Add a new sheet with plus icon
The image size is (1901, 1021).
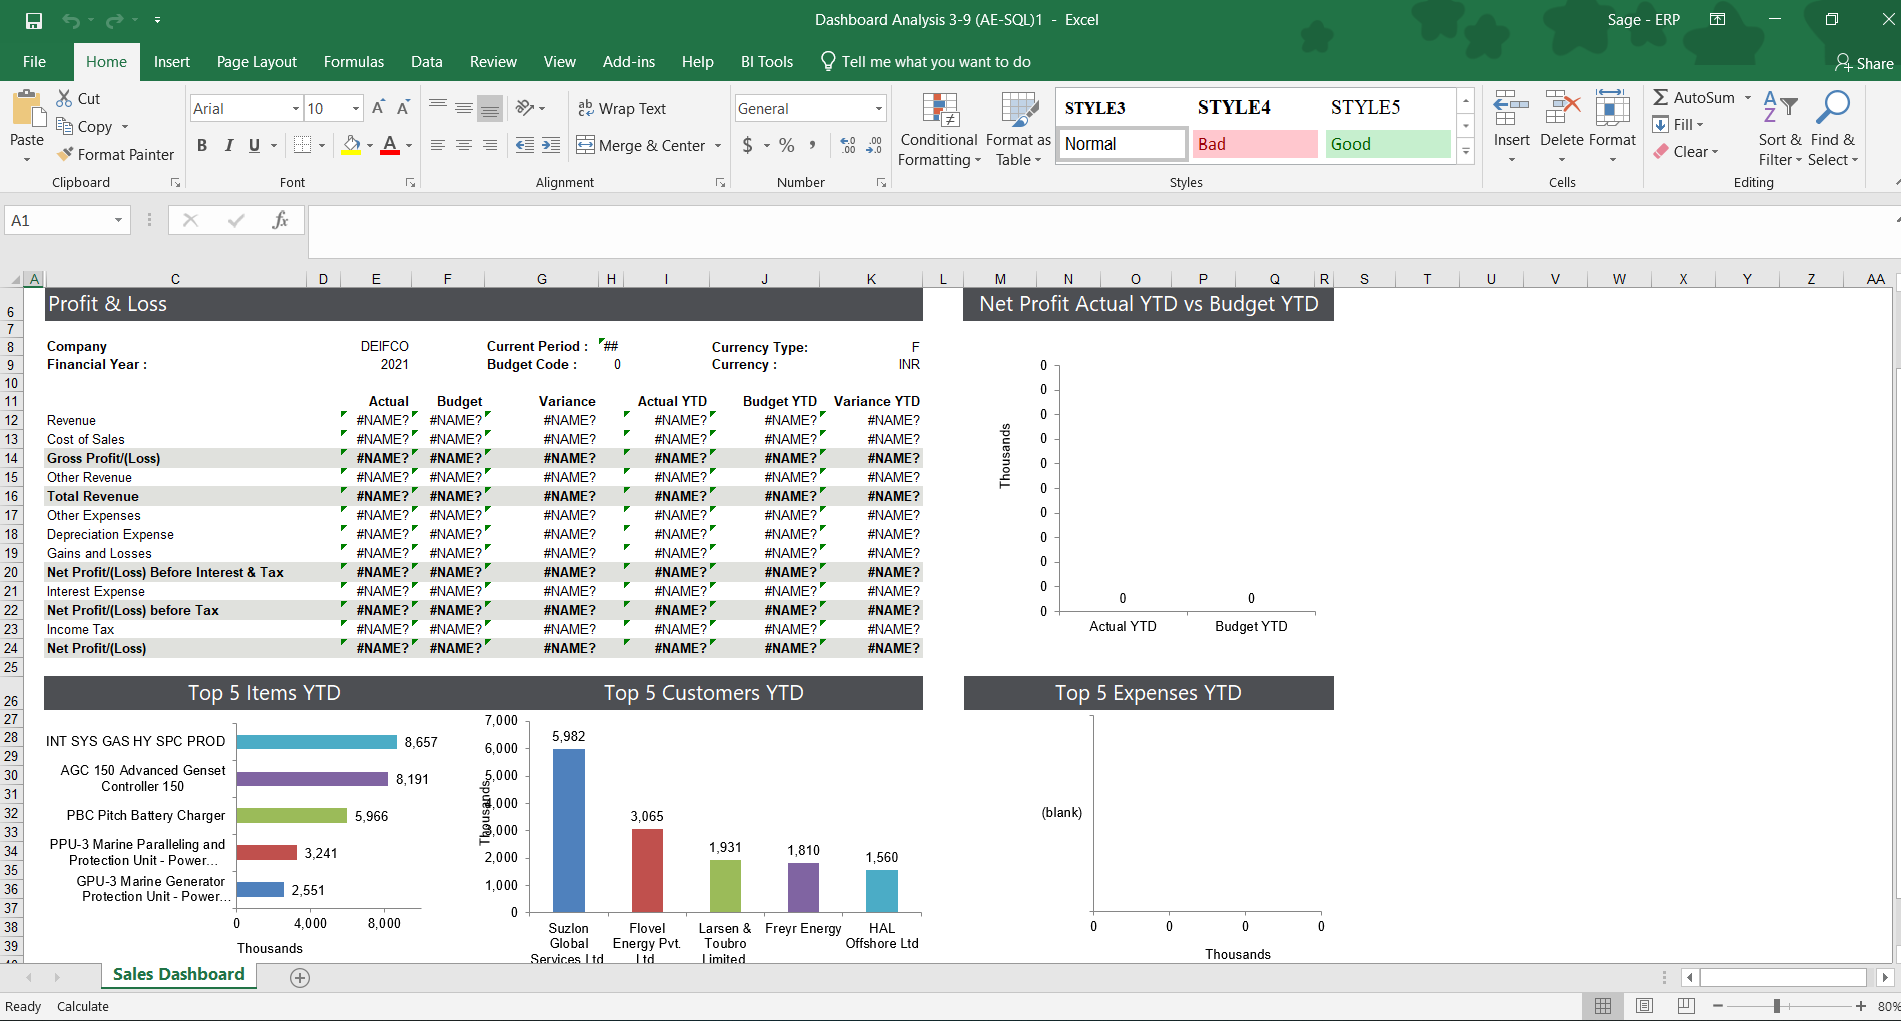[x=300, y=977]
